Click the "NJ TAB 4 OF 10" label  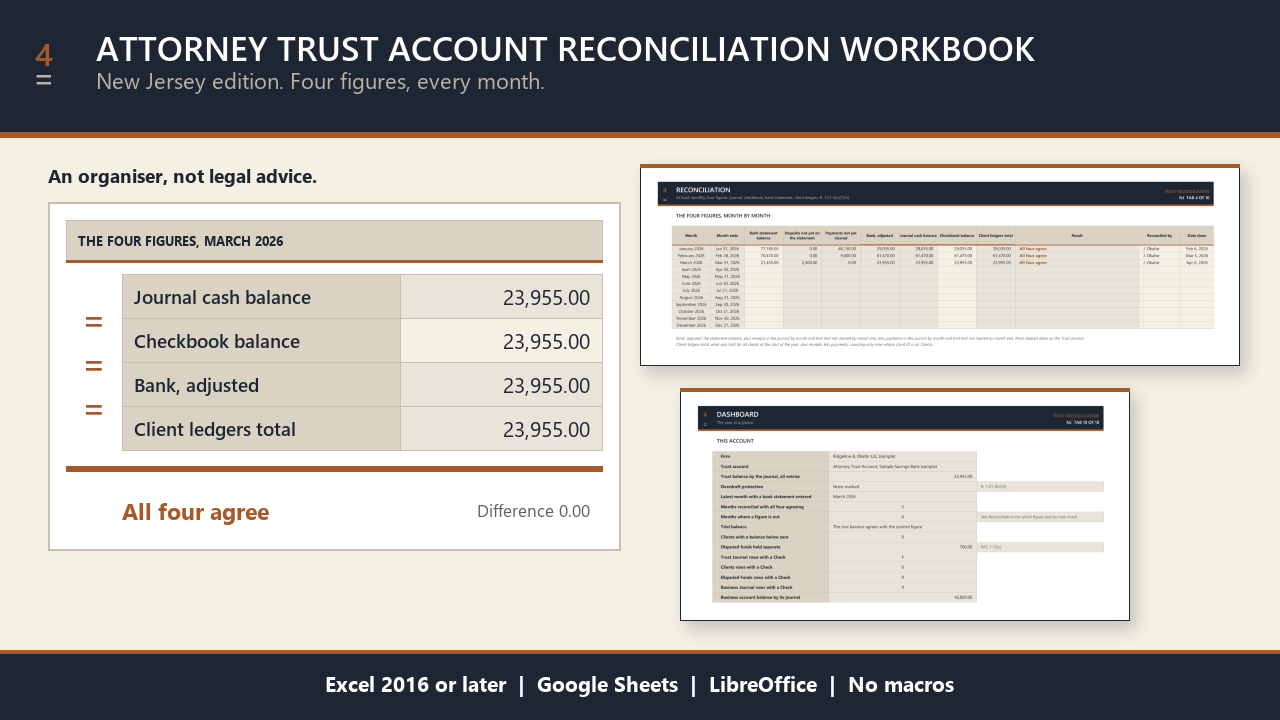coord(1194,198)
